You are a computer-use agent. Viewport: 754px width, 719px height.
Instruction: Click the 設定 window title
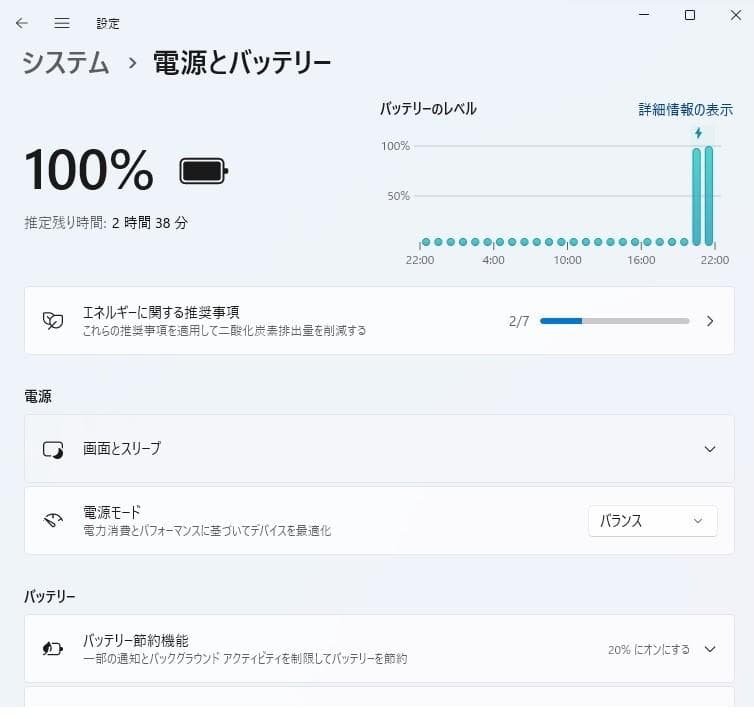tap(108, 24)
